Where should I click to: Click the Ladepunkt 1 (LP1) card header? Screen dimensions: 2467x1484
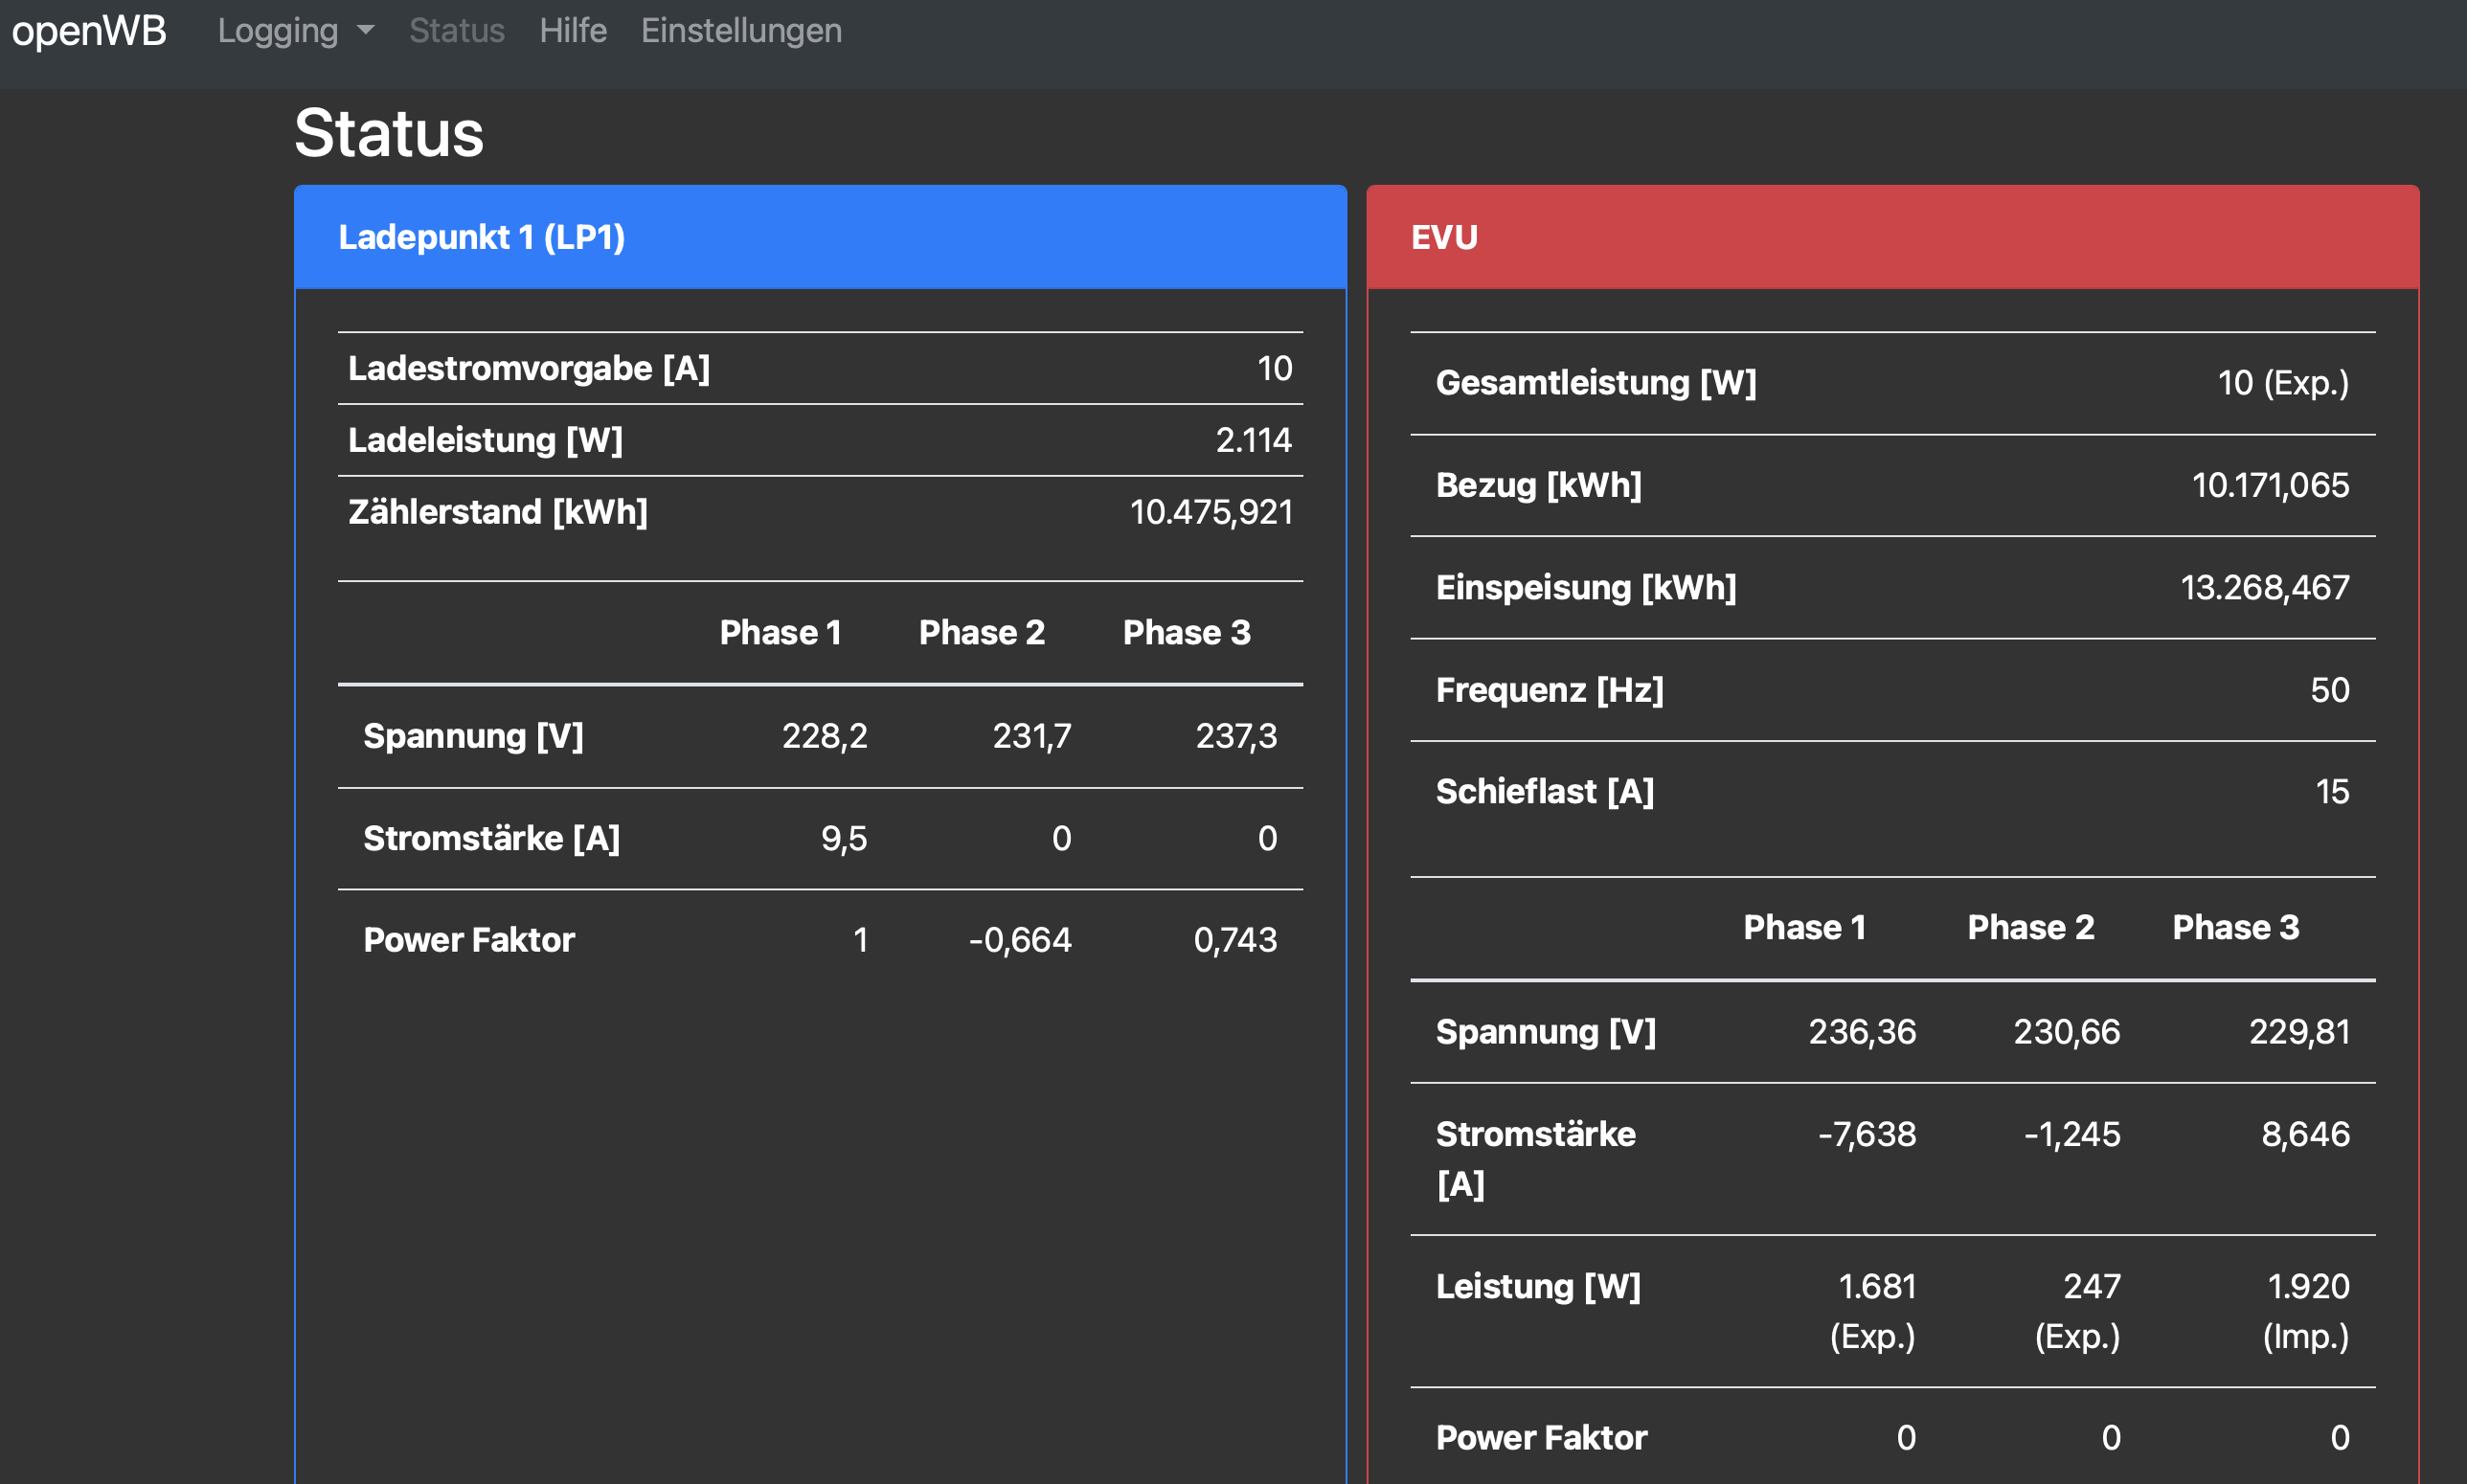tap(481, 237)
